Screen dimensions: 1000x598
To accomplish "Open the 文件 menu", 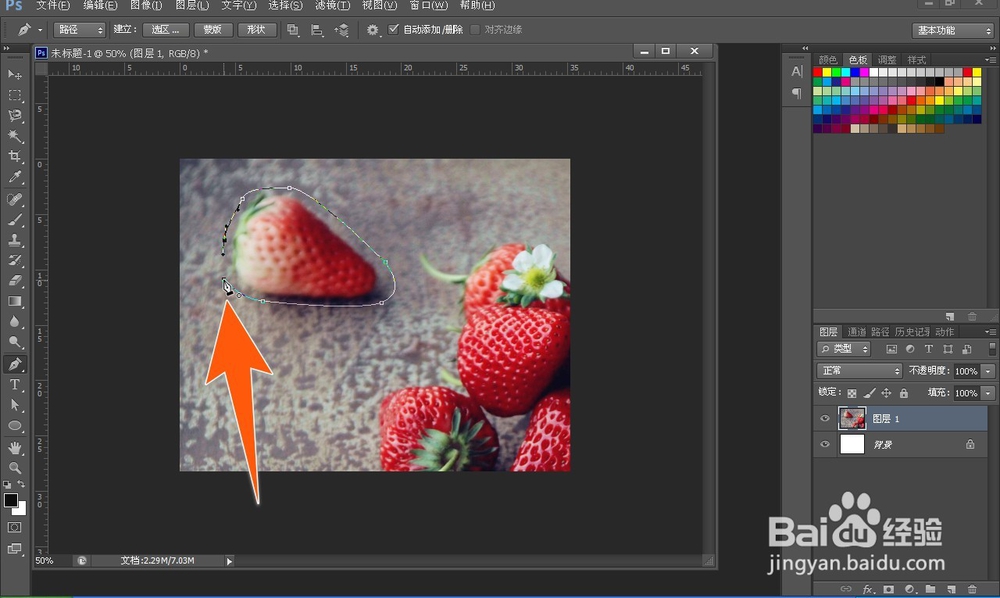I will coord(52,5).
